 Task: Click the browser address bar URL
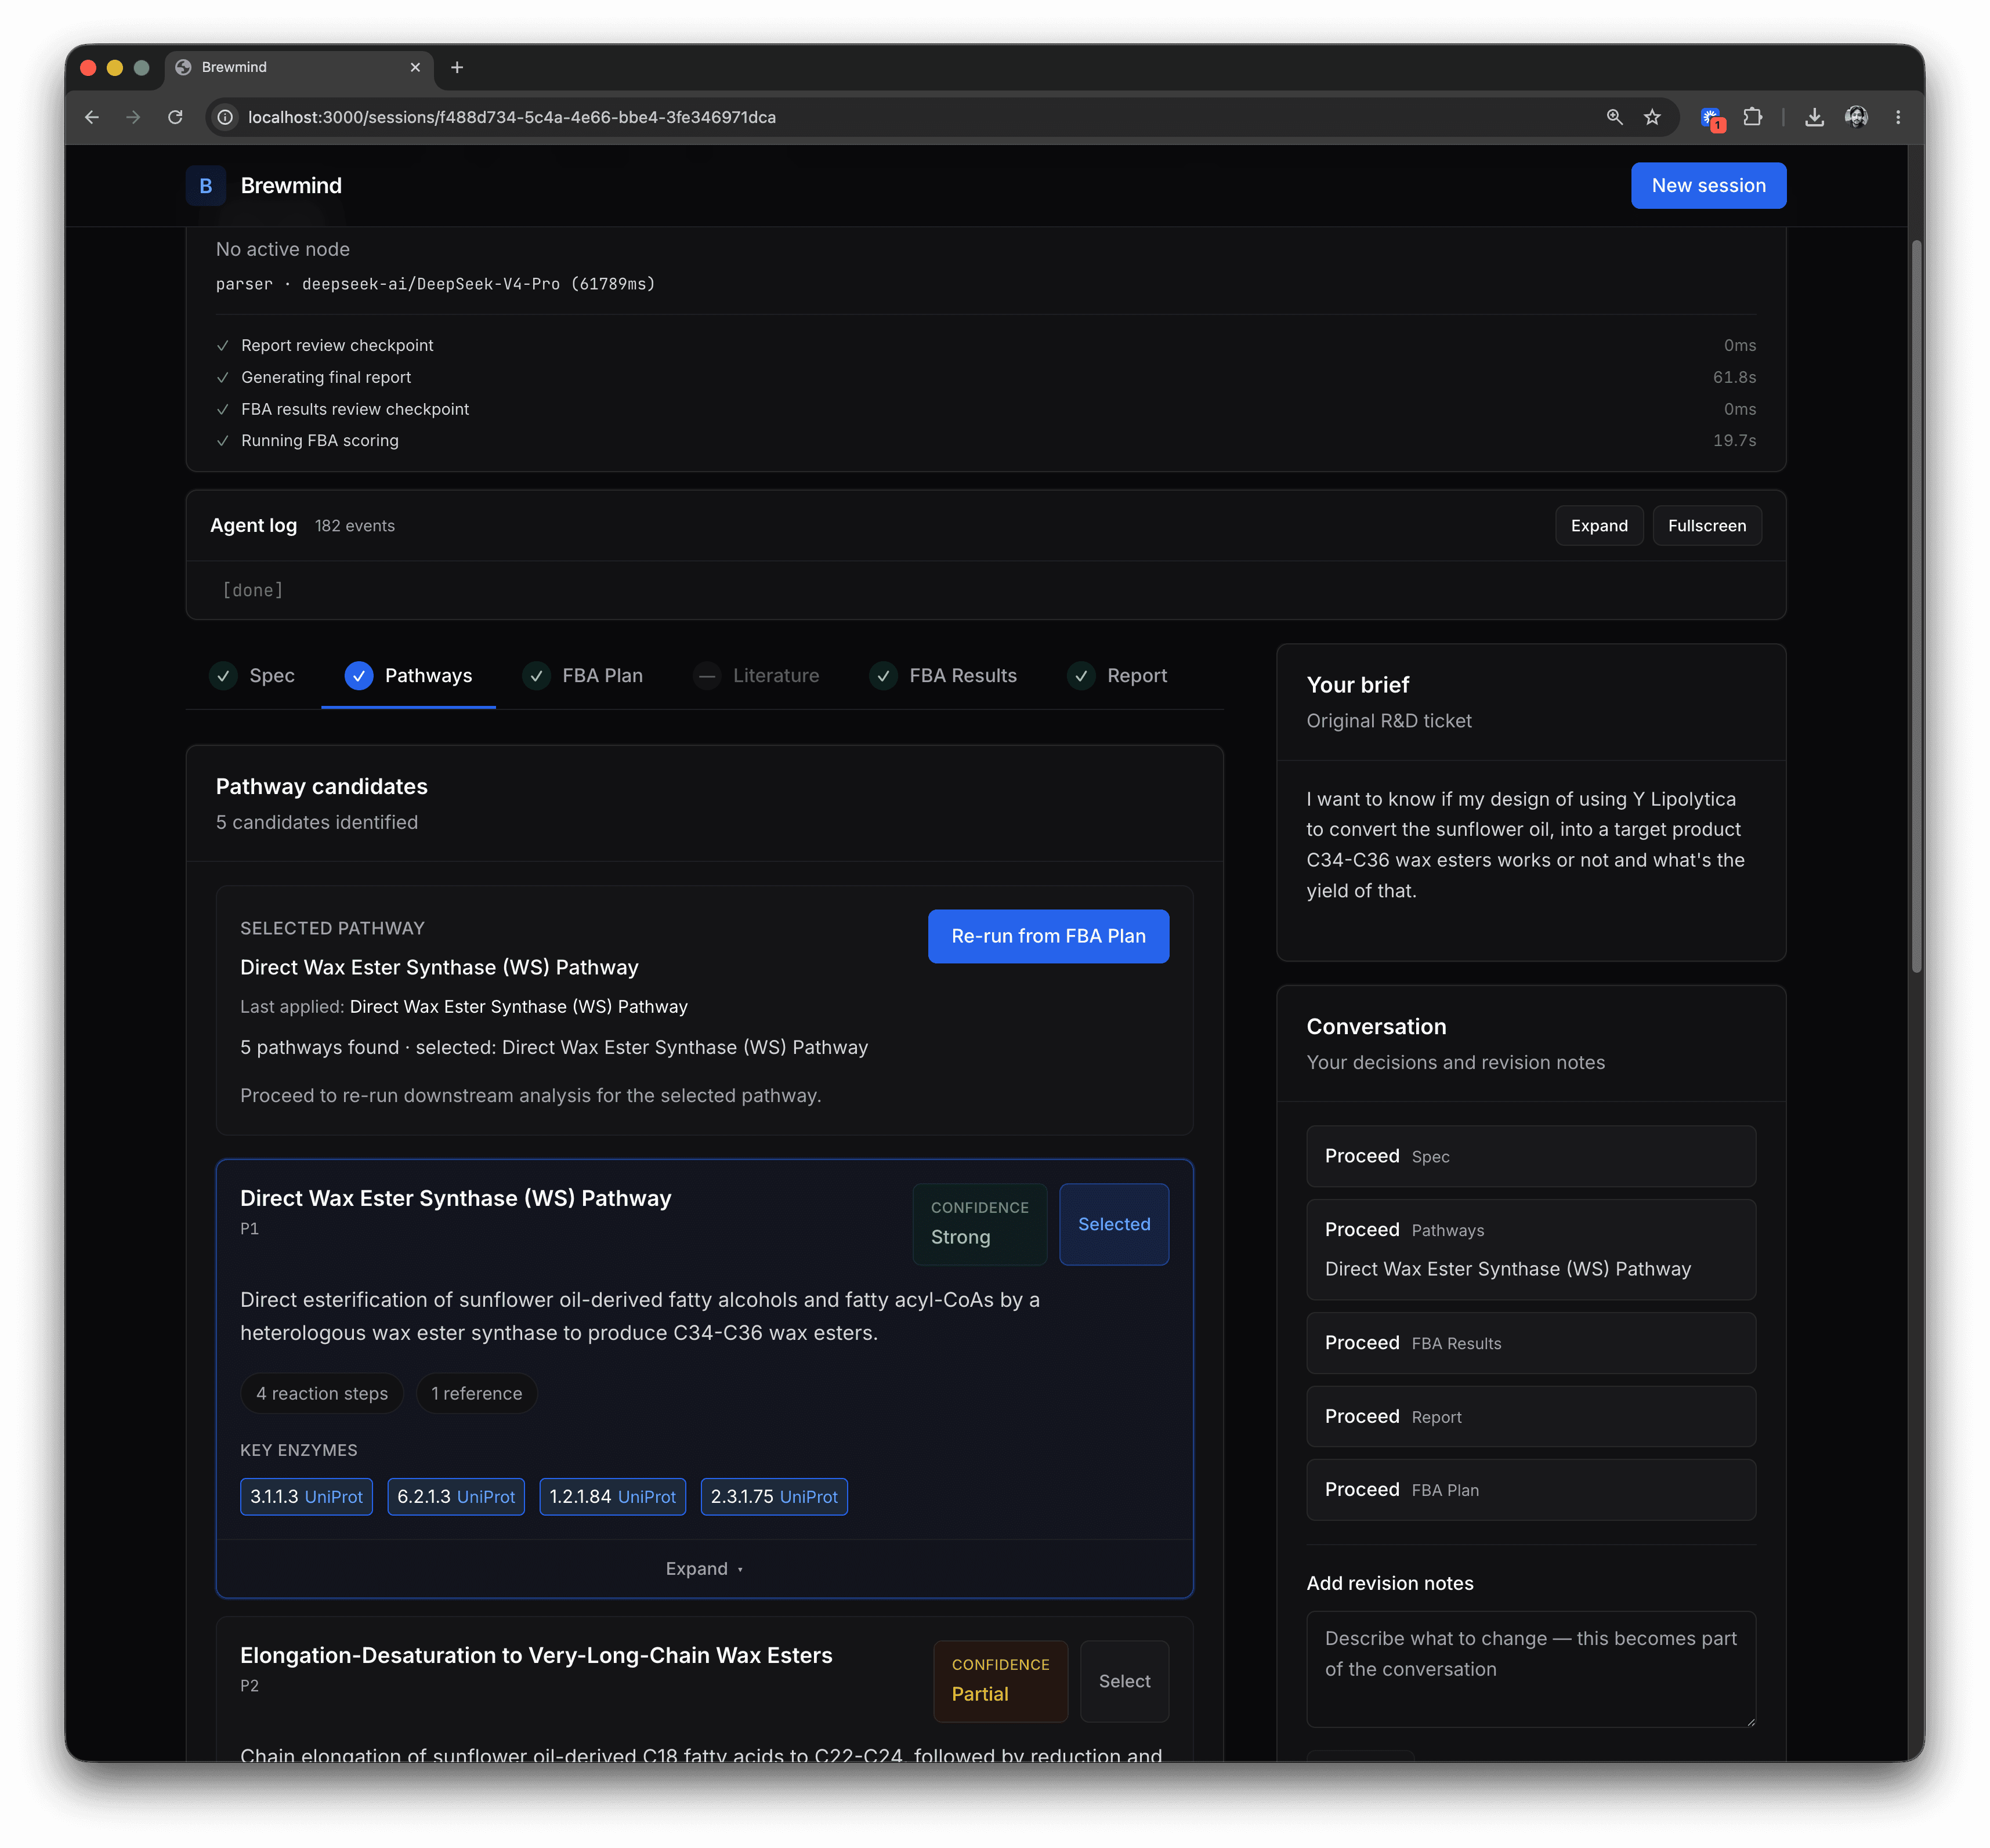[x=511, y=117]
